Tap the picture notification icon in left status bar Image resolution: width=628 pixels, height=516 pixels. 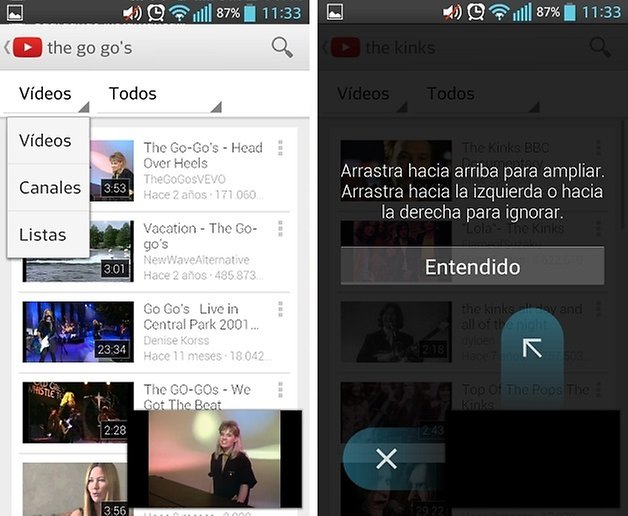(15, 12)
